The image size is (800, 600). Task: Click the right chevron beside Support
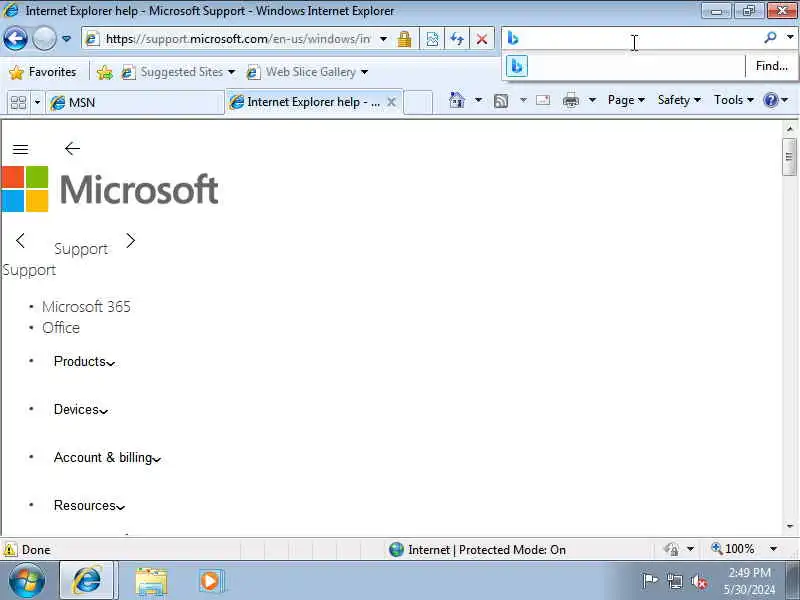pos(131,240)
